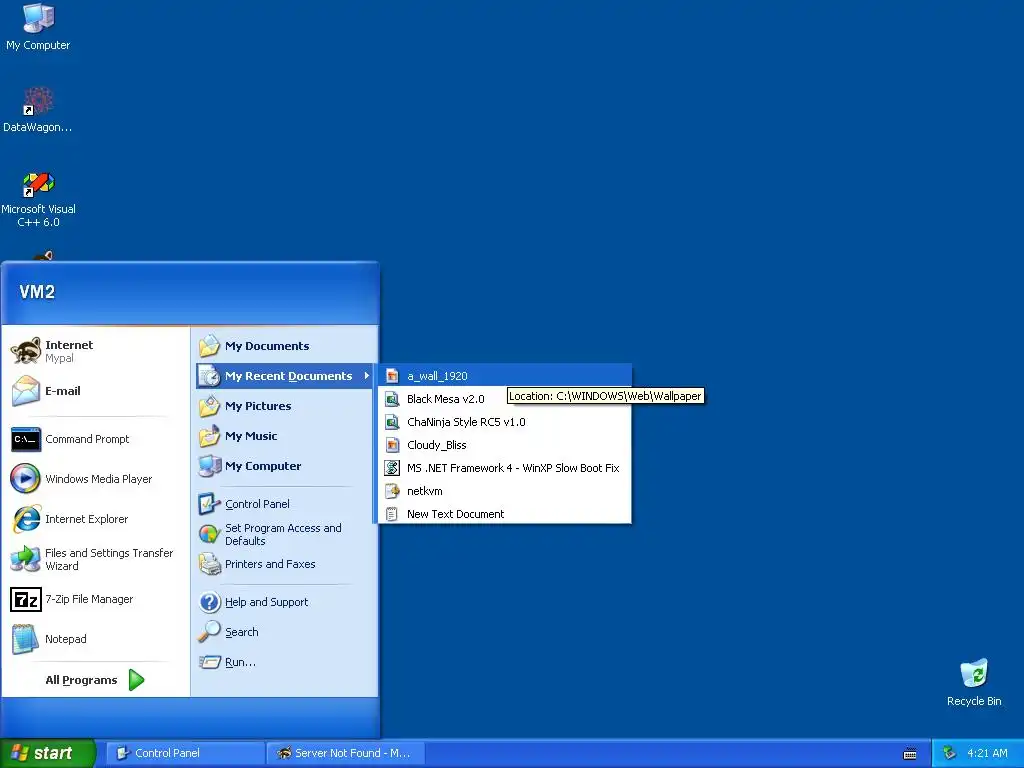This screenshot has height=768, width=1024.
Task: Launch Command Prompt from pinned programs
Action: 95,439
